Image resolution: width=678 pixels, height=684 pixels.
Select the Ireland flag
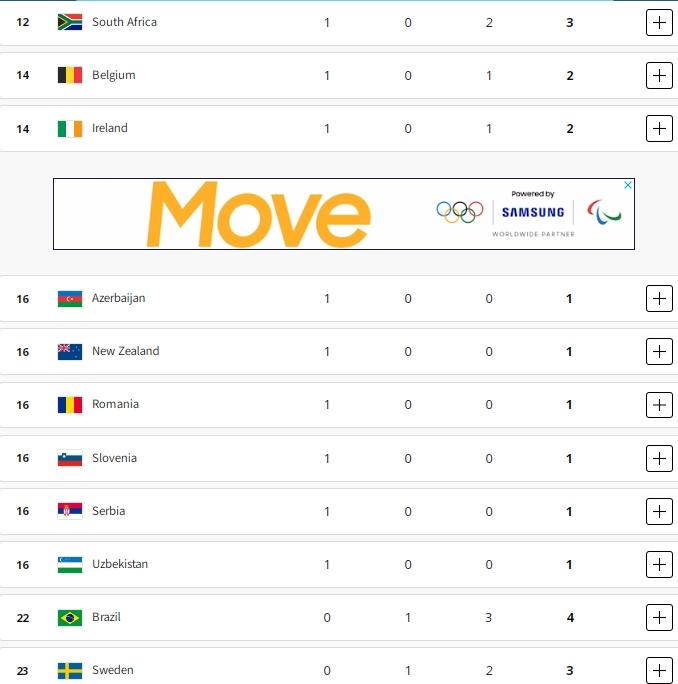pos(70,128)
